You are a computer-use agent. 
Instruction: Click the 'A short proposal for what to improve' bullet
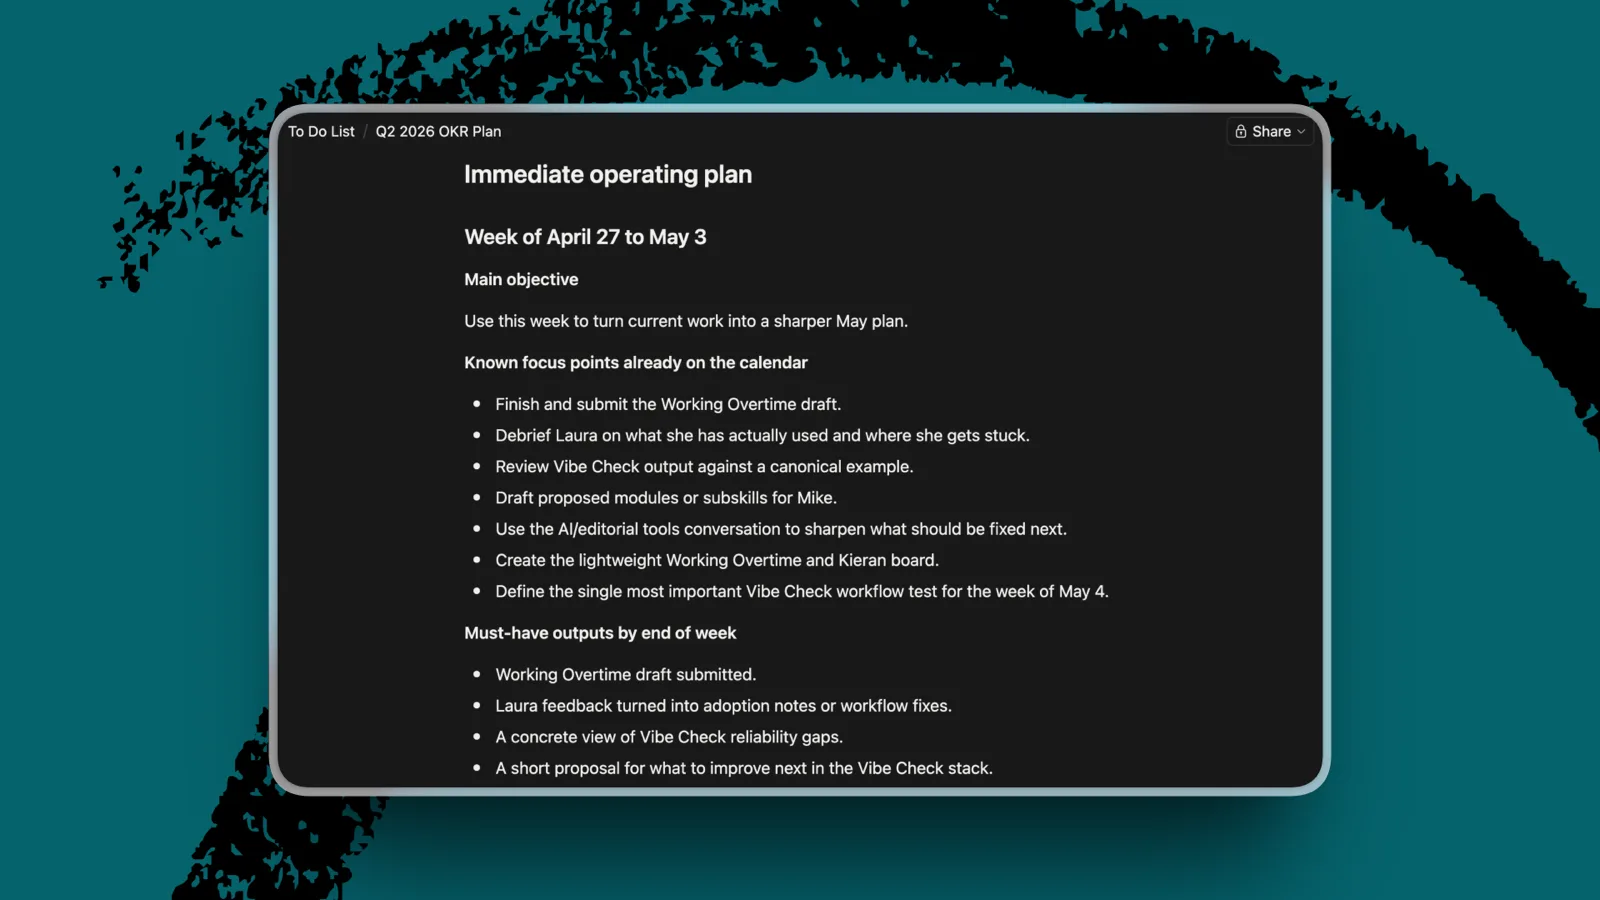744,768
